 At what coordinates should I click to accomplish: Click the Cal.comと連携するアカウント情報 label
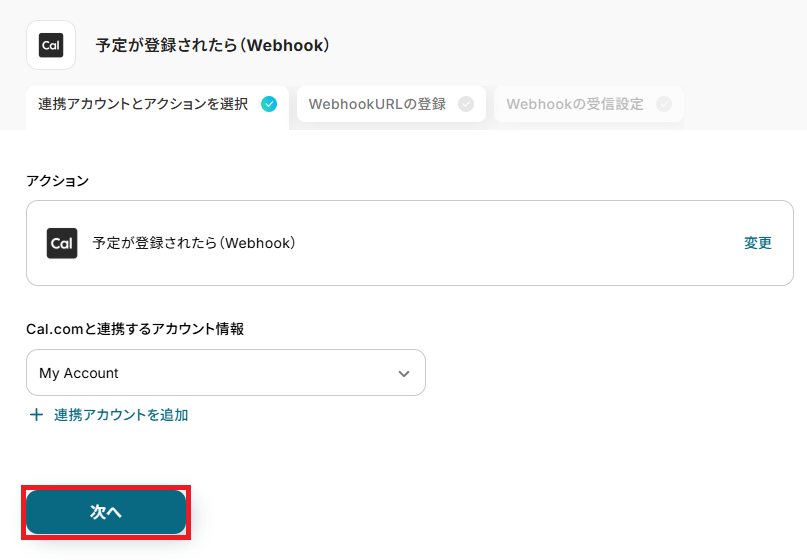(135, 329)
